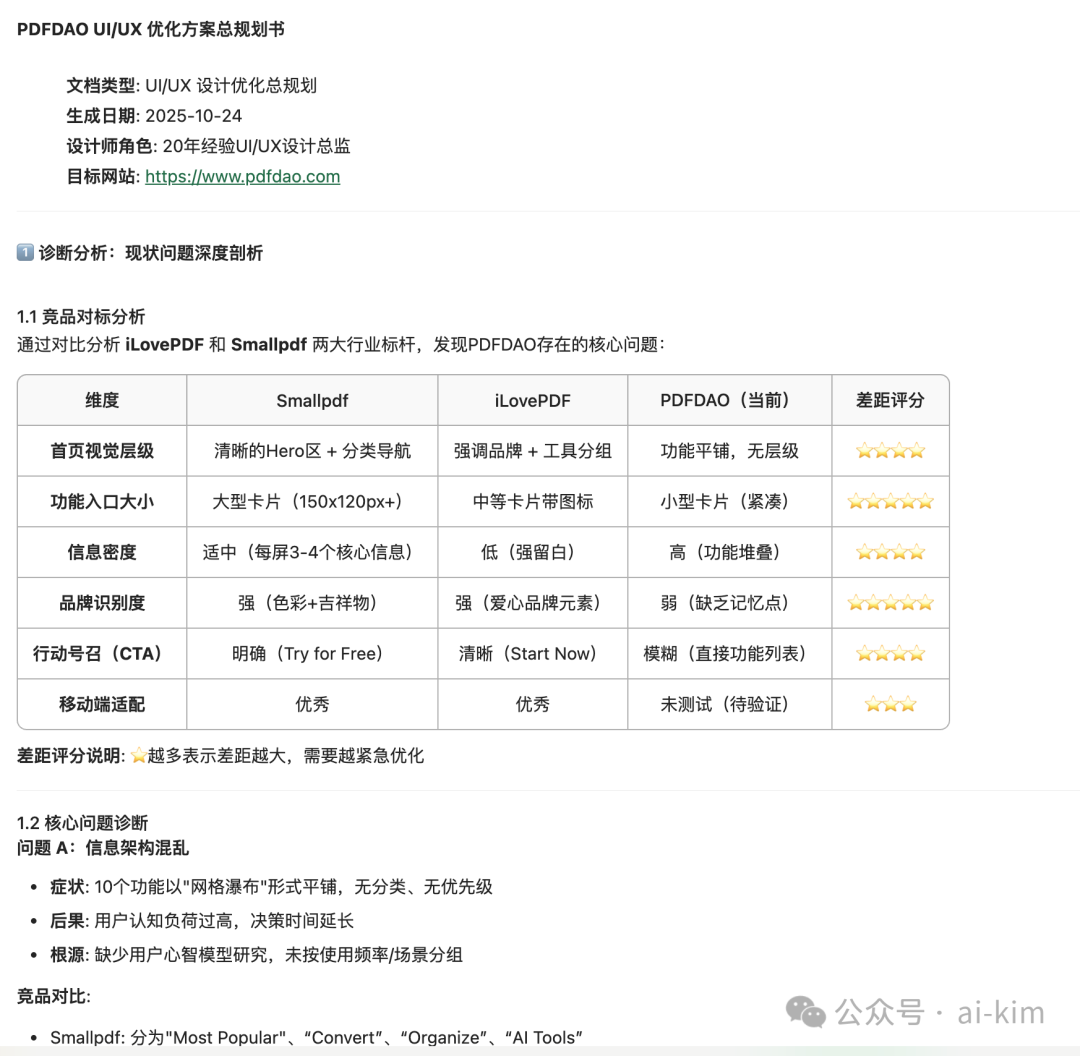
Task: Click the 差距评分 column header
Action: click(x=889, y=400)
